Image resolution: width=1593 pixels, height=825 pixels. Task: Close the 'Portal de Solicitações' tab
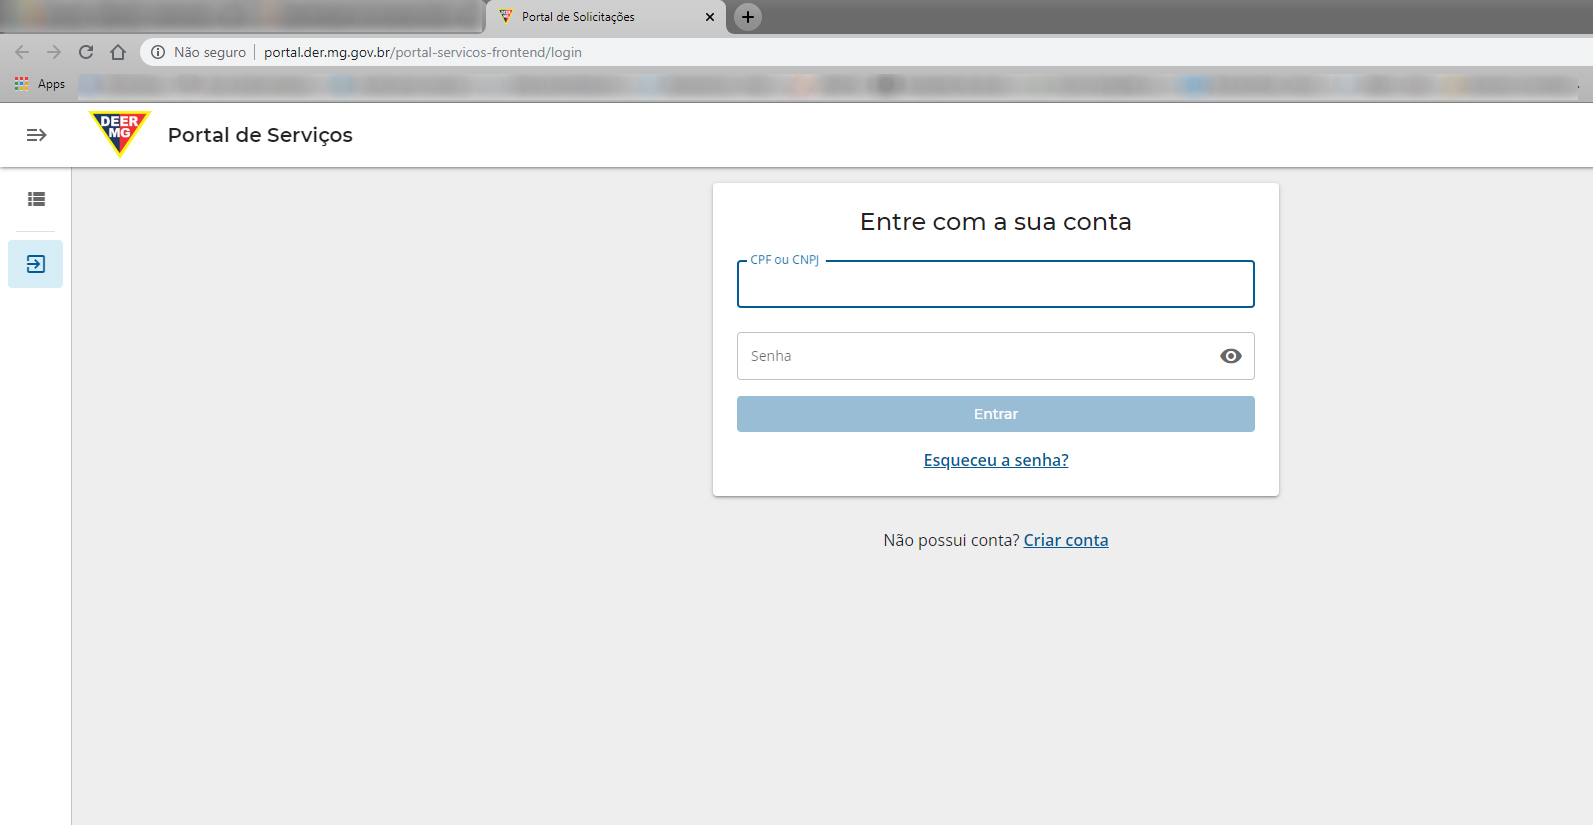(x=710, y=17)
